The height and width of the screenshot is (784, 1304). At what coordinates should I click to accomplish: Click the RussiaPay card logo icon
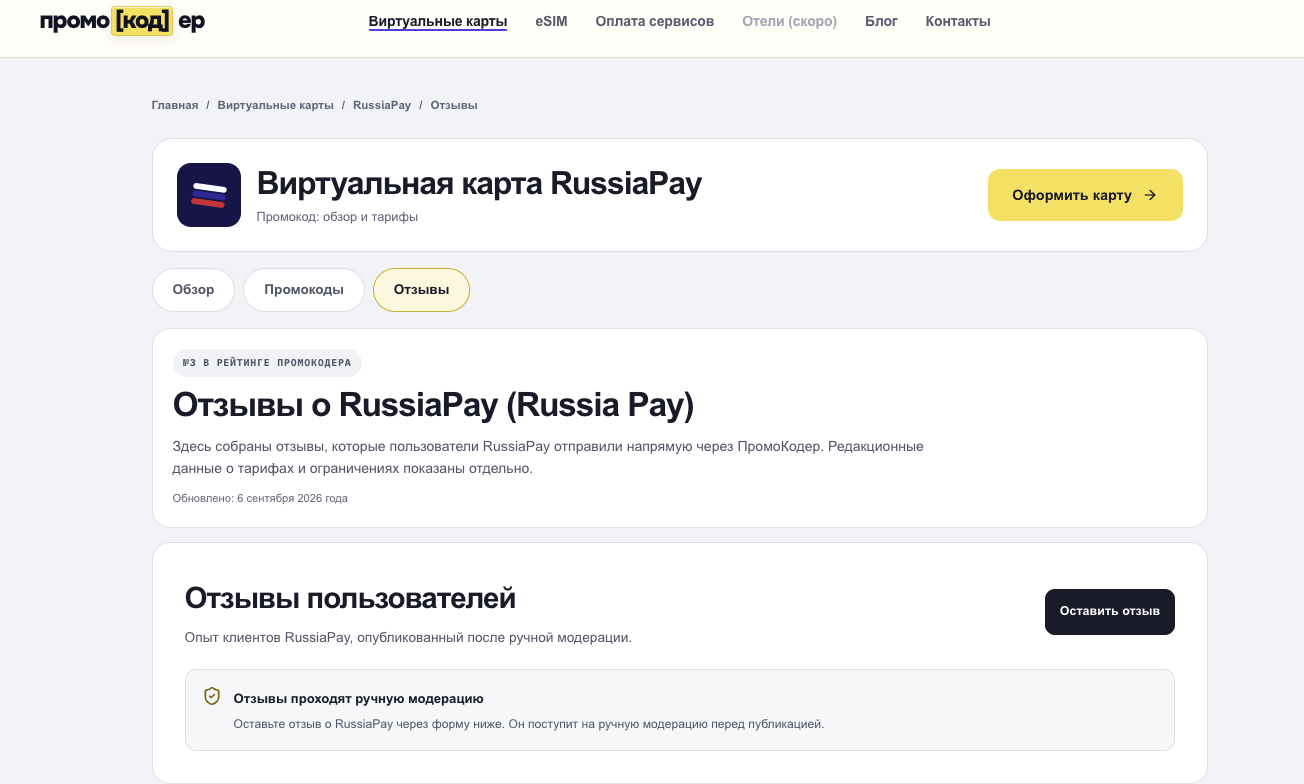(x=209, y=195)
